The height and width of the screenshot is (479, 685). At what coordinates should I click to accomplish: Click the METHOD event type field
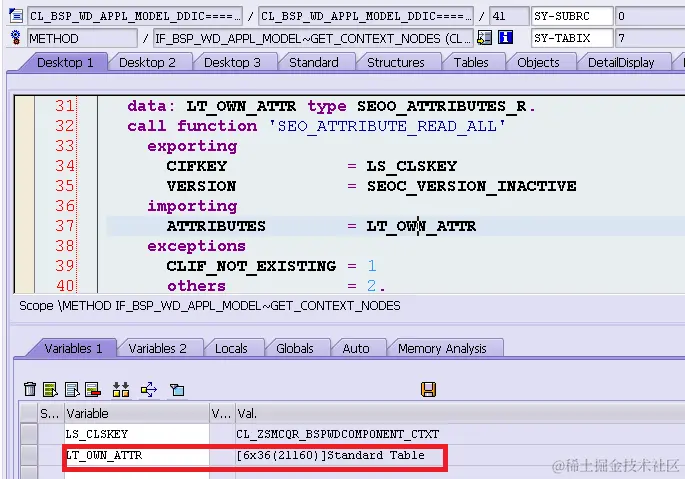[83, 38]
